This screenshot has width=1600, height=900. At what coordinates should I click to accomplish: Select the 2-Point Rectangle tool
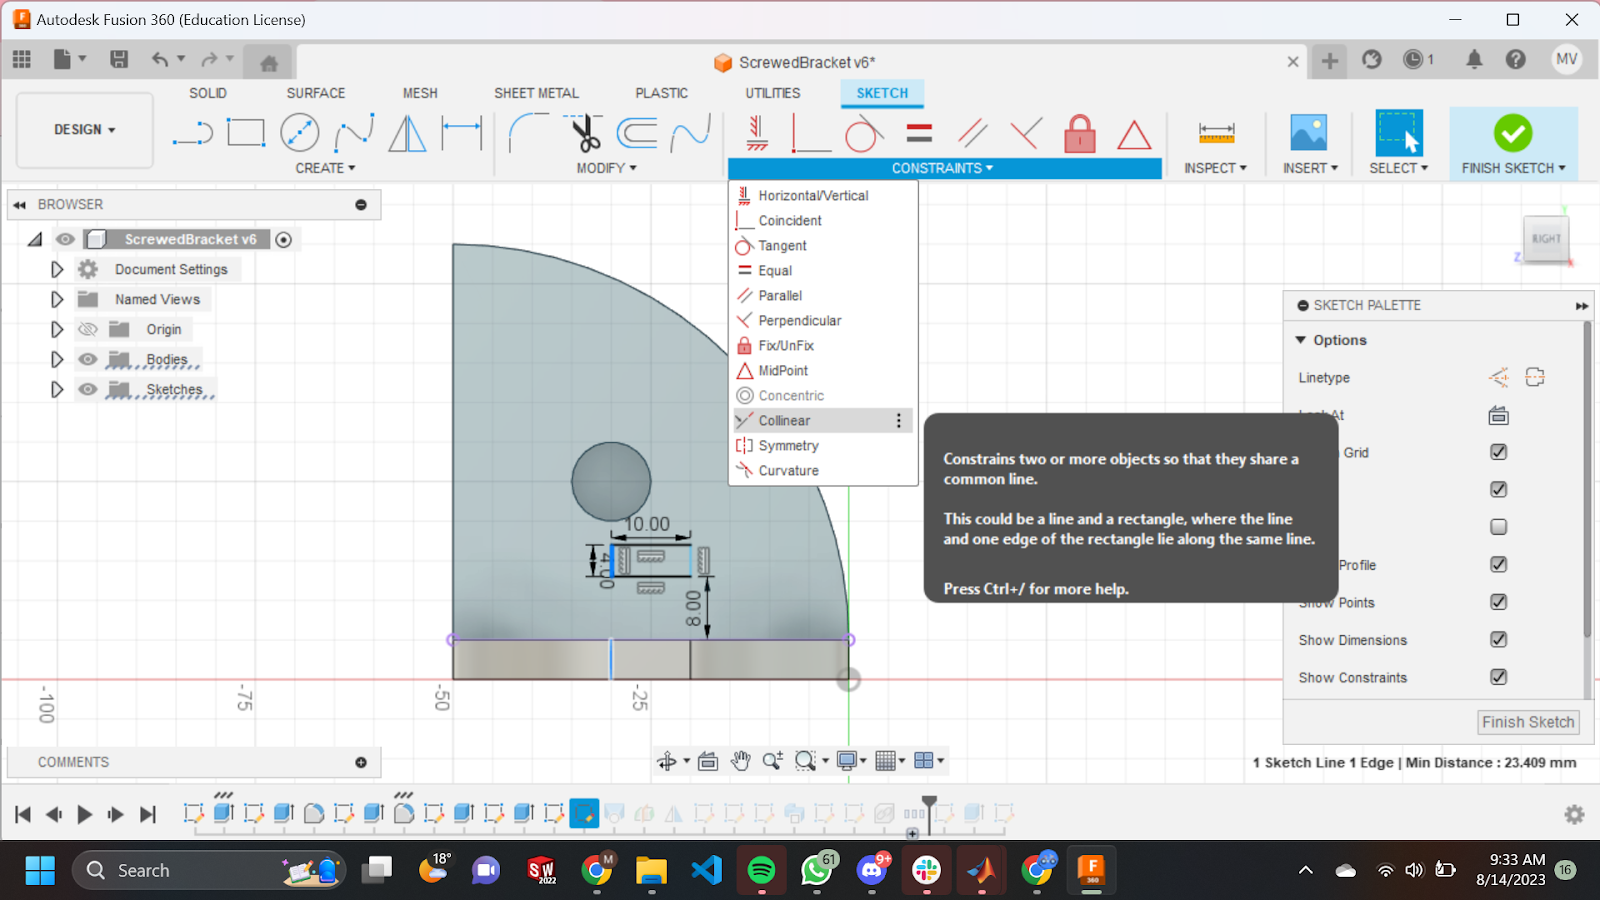tap(246, 133)
